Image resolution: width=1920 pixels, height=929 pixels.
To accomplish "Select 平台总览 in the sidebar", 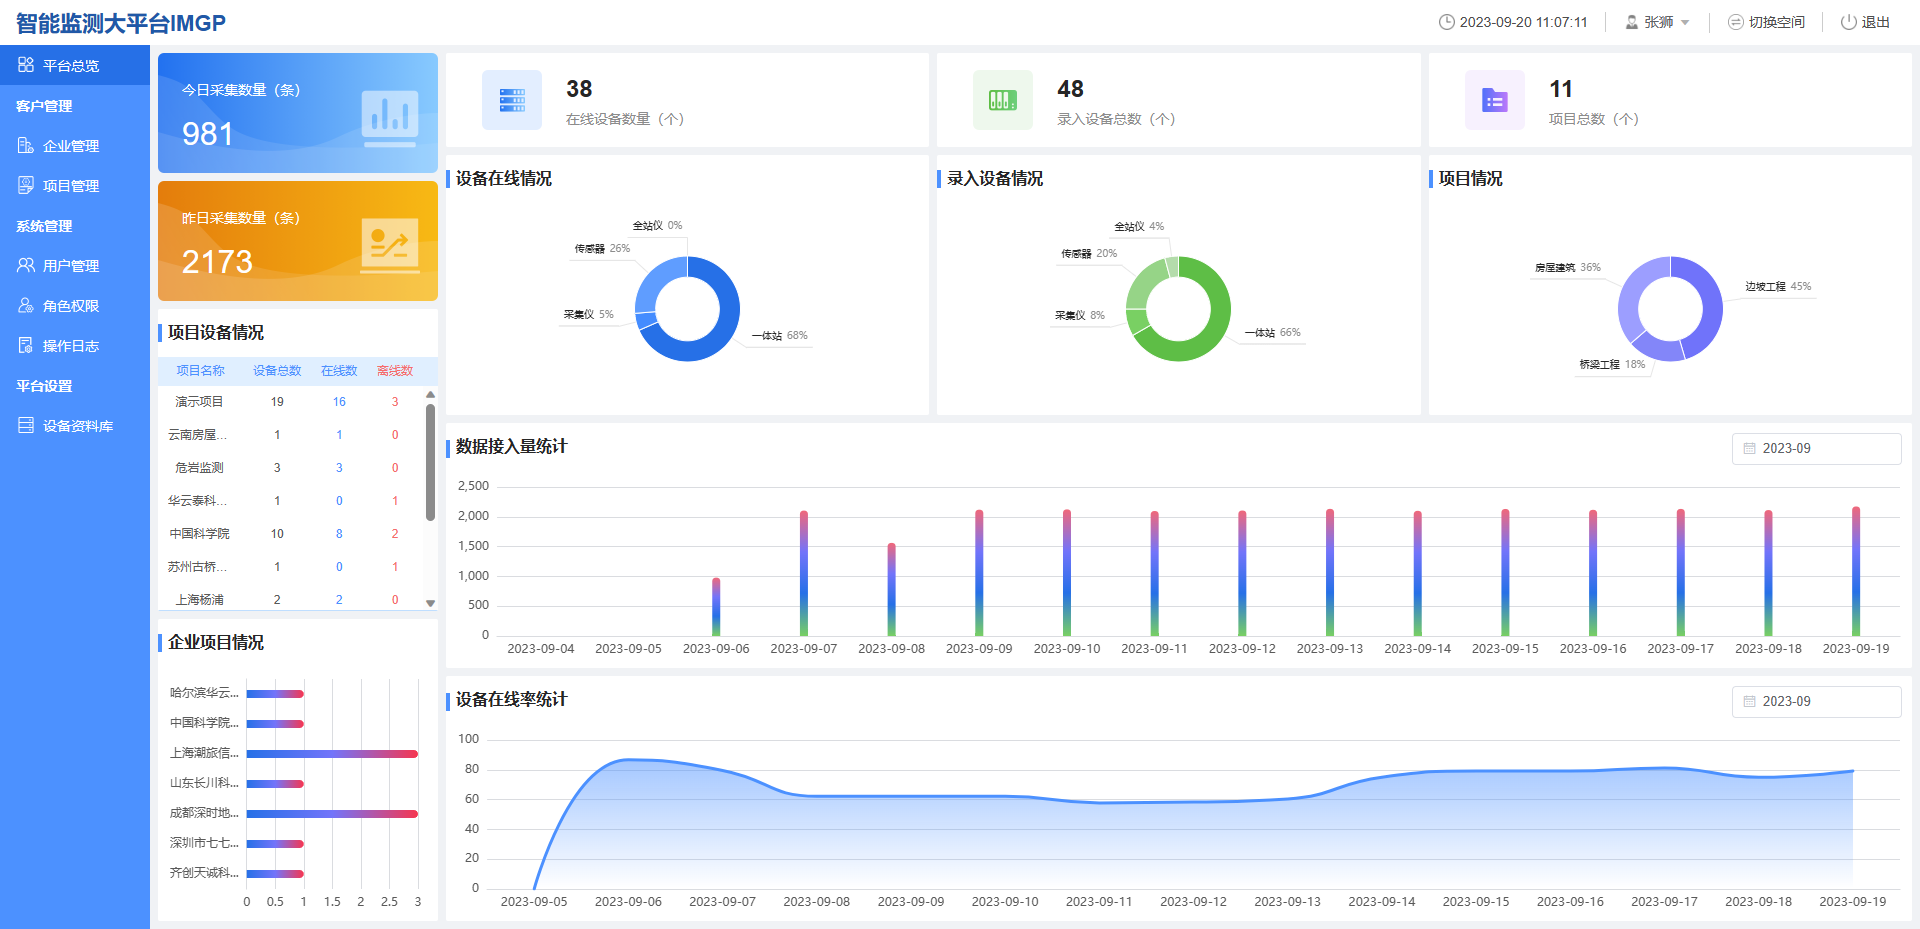I will pyautogui.click(x=71, y=66).
